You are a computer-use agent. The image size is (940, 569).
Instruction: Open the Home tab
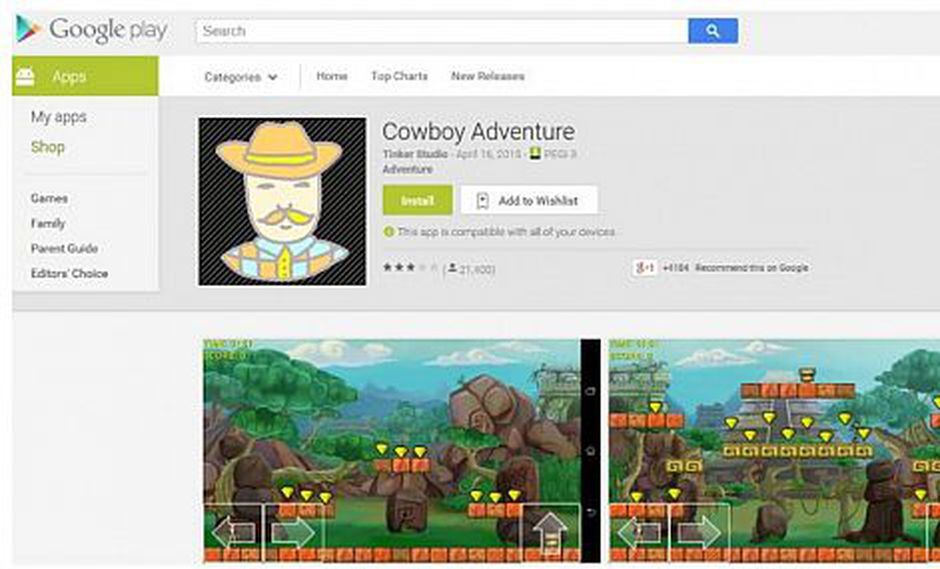click(x=332, y=76)
